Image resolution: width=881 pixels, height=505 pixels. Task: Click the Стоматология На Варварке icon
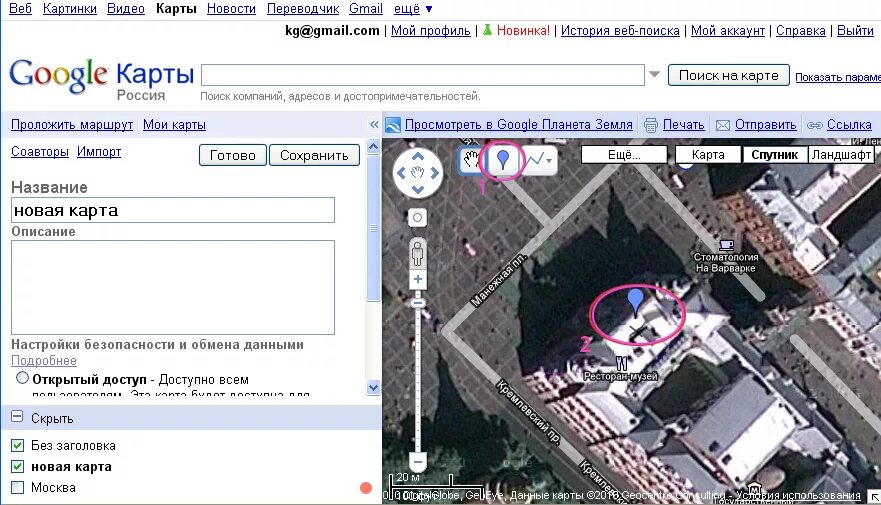[x=726, y=245]
